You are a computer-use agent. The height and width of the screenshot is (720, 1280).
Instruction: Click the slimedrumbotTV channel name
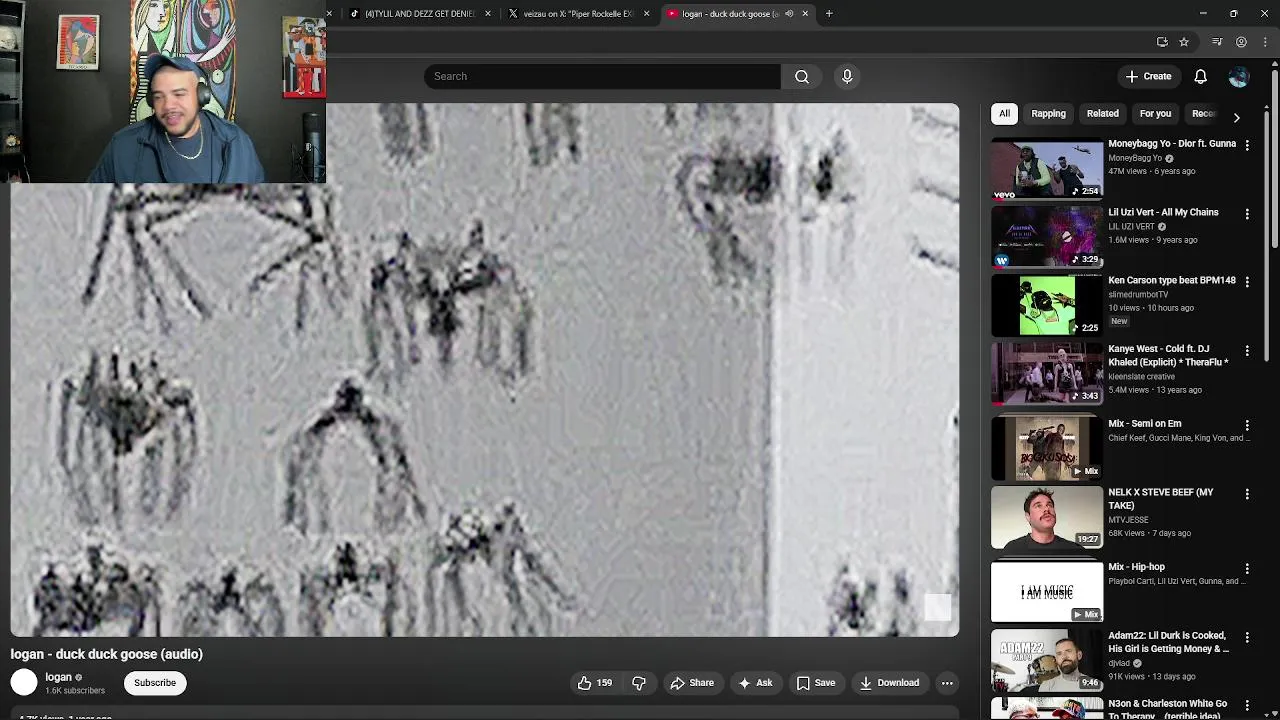click(1138, 295)
